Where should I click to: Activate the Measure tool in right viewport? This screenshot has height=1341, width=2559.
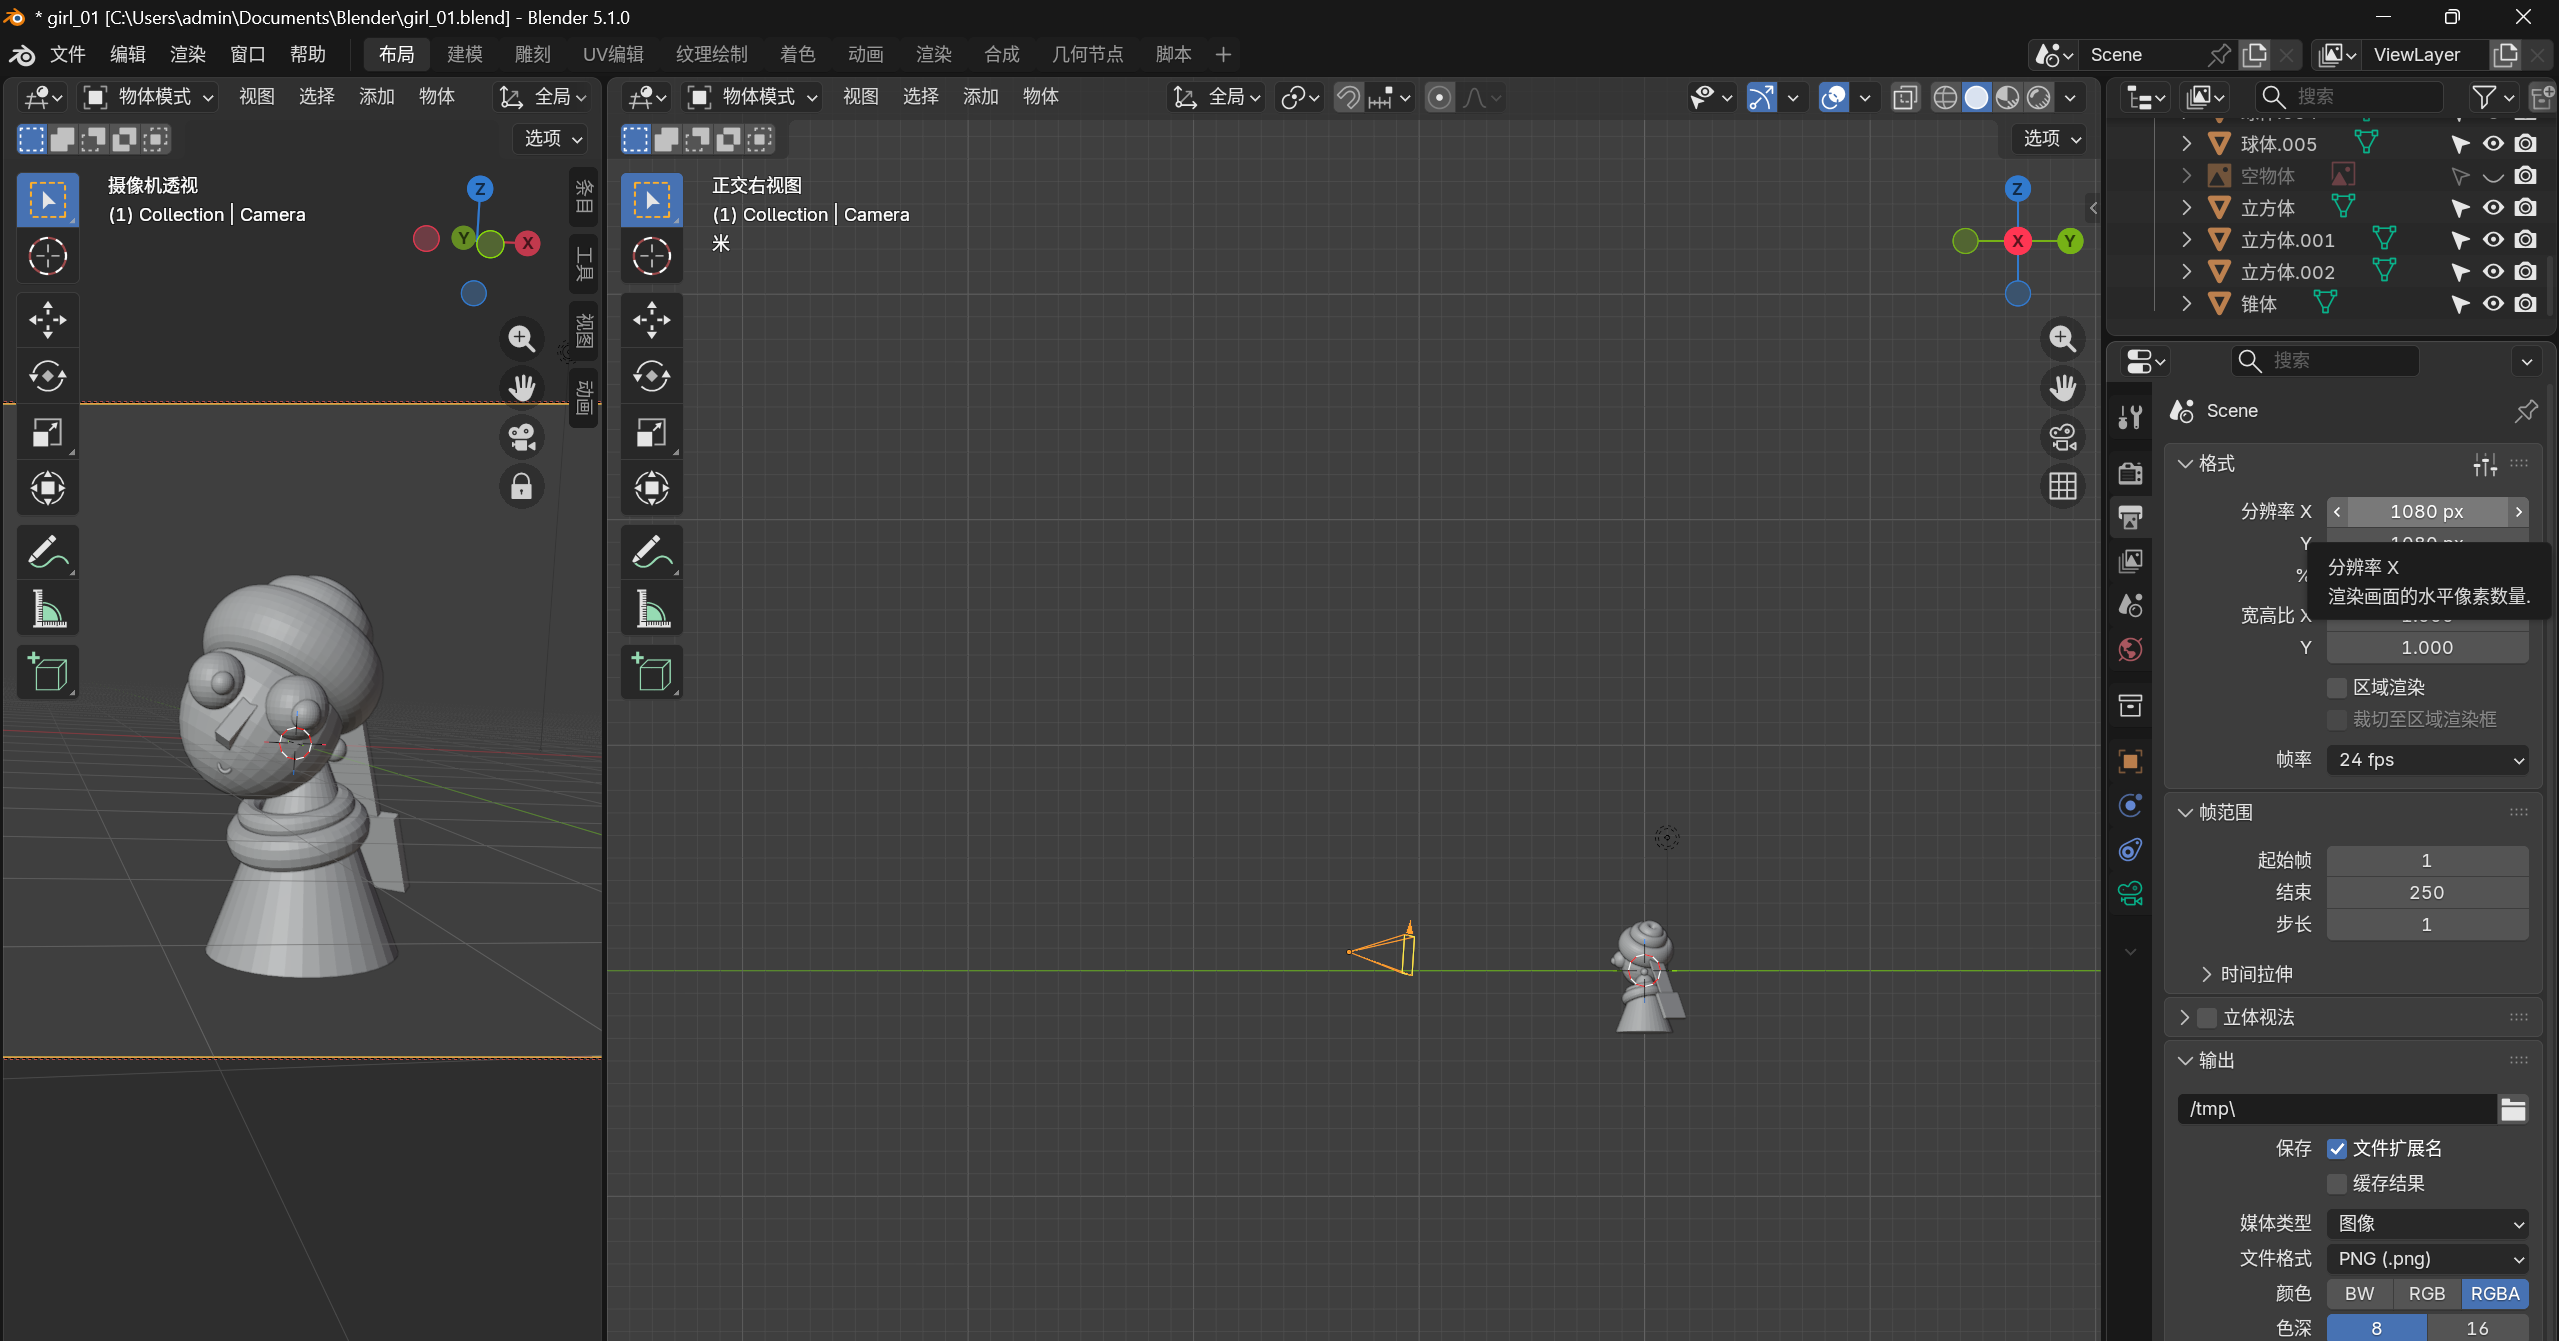point(651,609)
